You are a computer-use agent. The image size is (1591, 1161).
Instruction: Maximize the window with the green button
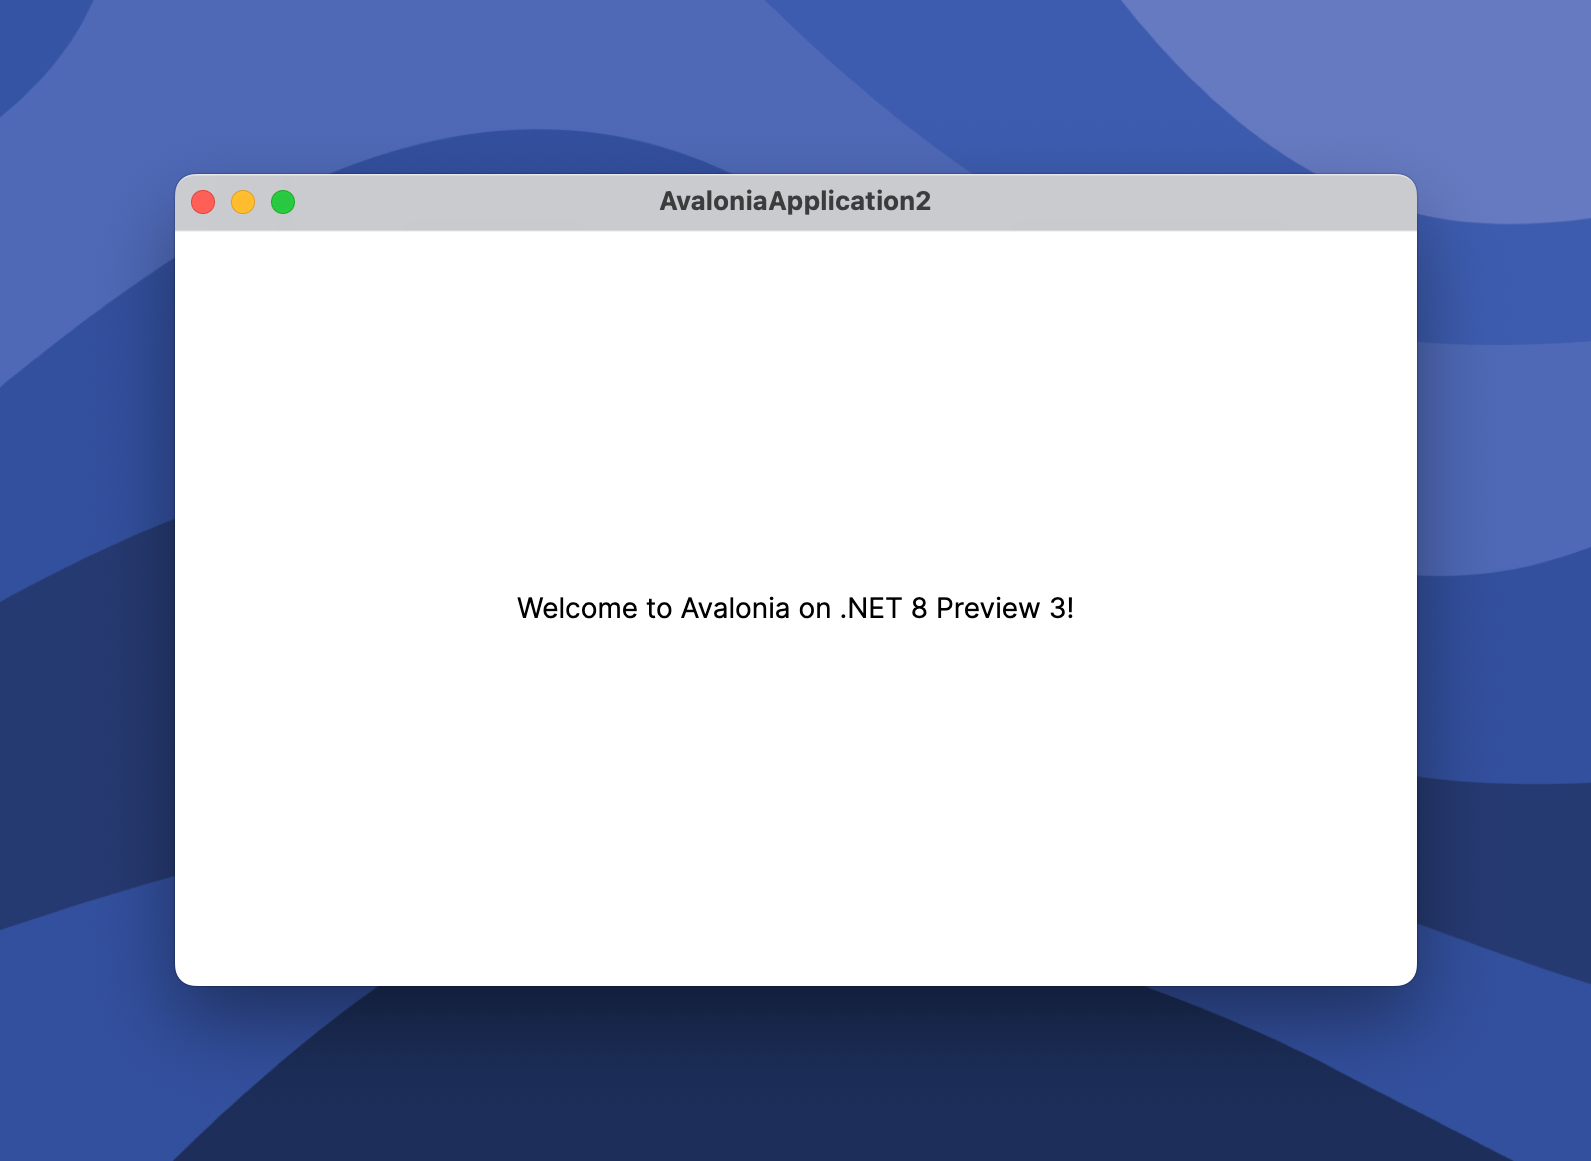tap(283, 202)
